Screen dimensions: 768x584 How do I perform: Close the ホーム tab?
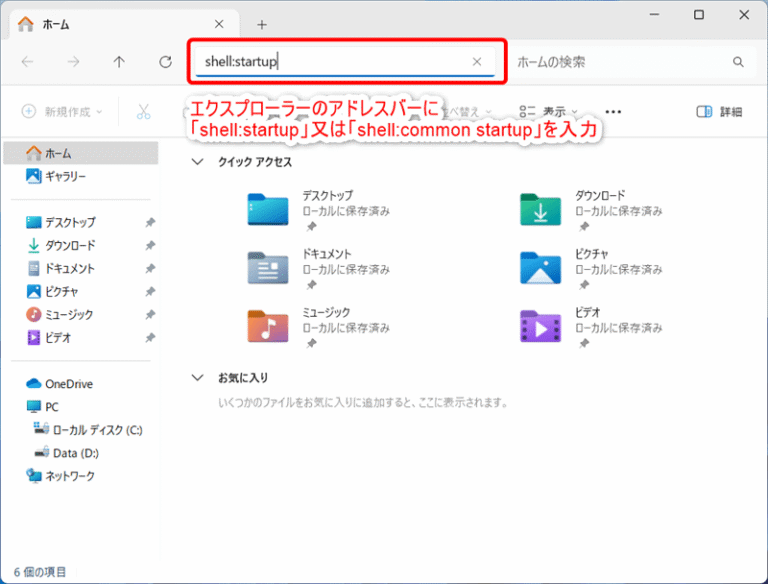(x=219, y=24)
